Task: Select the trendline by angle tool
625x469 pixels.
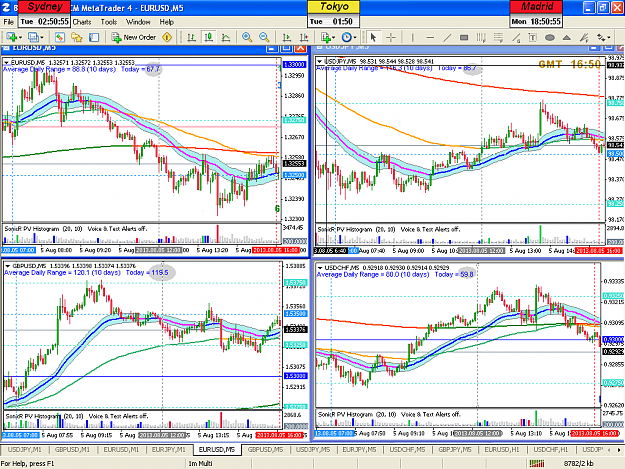Action: click(516, 37)
